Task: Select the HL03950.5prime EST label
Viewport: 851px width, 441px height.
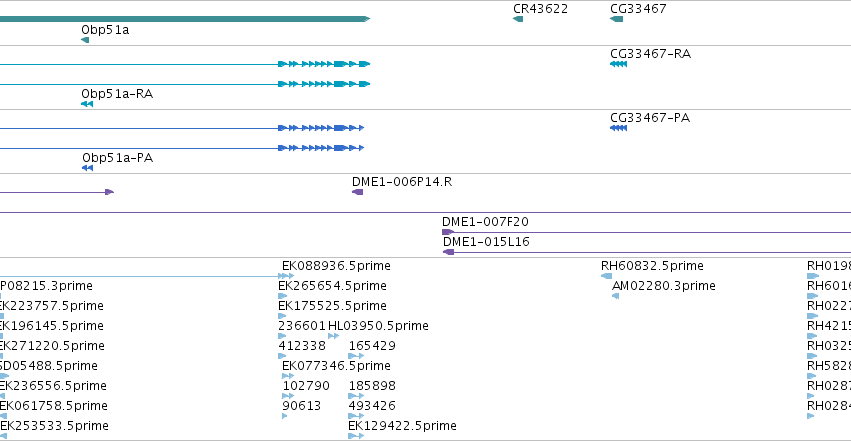Action: [x=378, y=326]
